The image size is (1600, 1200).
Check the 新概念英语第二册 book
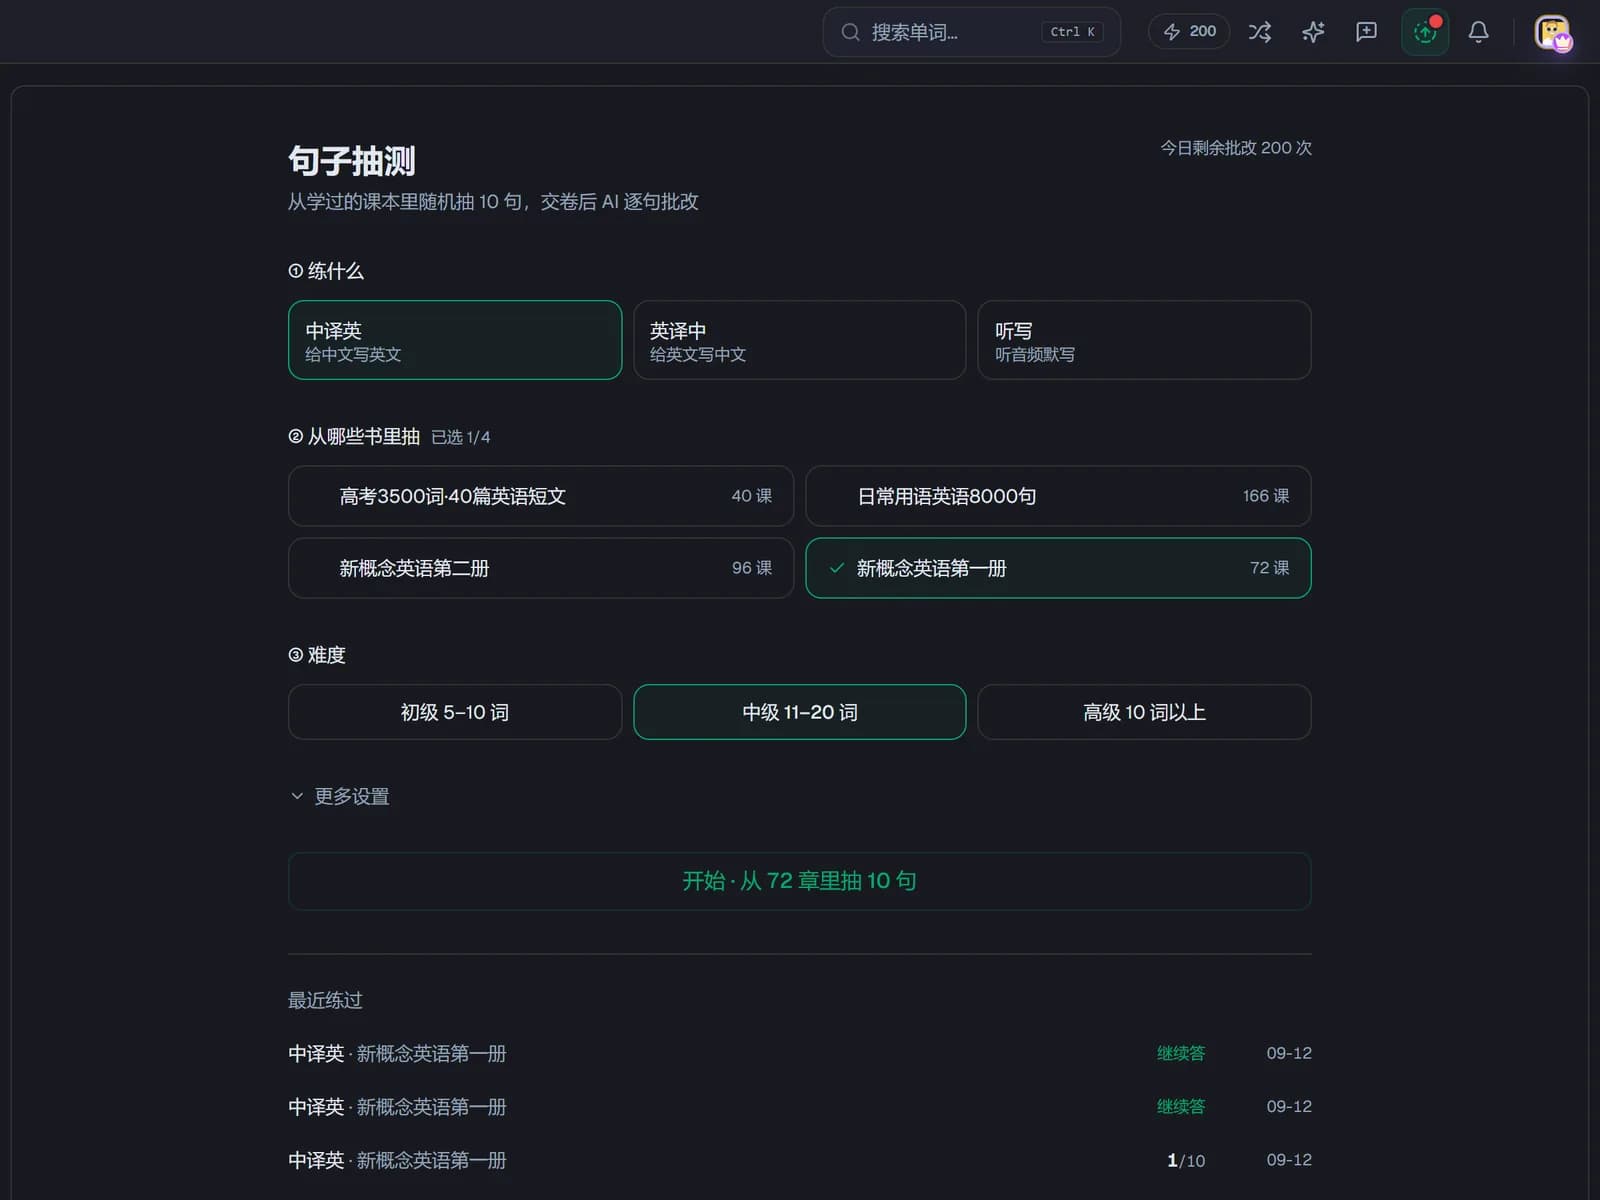tap(541, 568)
